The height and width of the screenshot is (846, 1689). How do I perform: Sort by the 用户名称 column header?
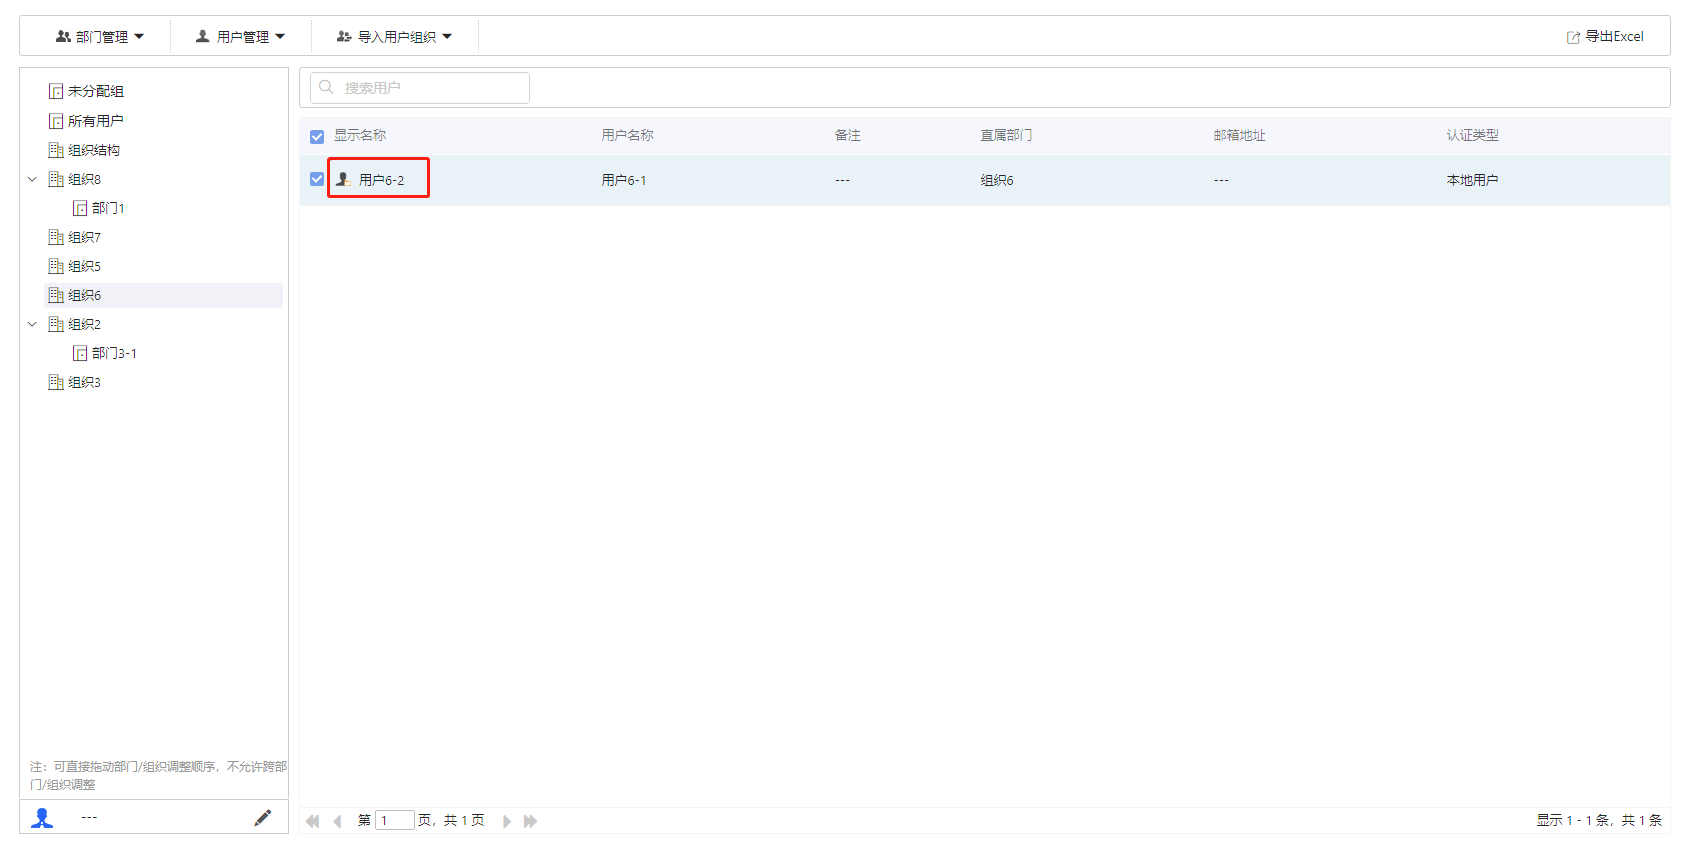click(x=627, y=135)
